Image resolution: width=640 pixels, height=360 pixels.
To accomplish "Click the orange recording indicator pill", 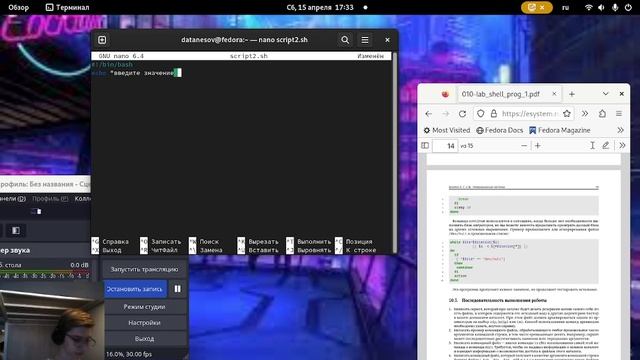I will tap(536, 7).
